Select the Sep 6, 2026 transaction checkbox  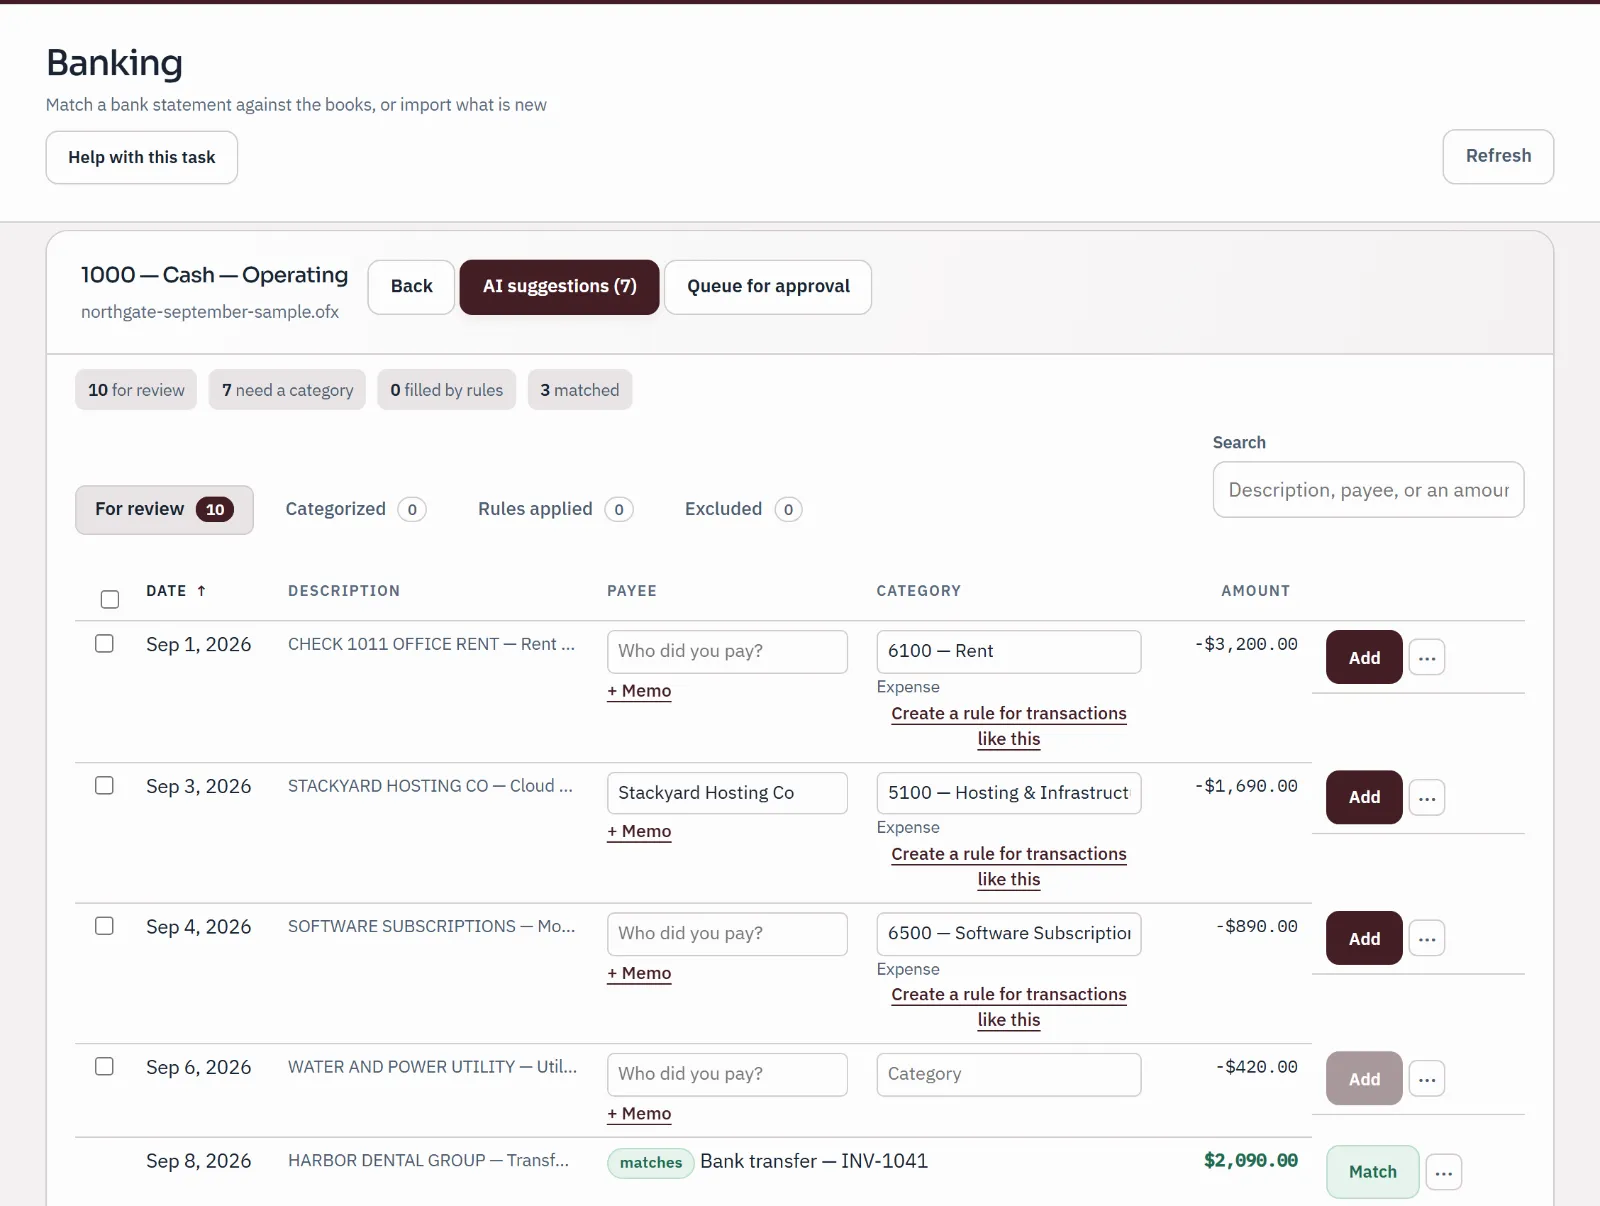pyautogui.click(x=104, y=1067)
